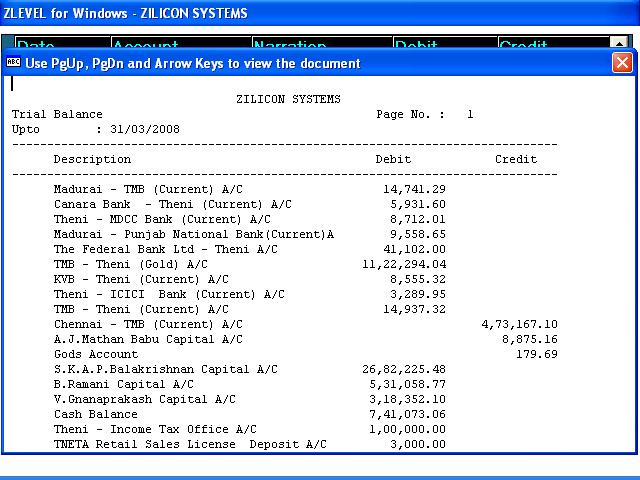This screenshot has width=640, height=480.
Task: Click debit amount 9,558.65
Action: click(418, 234)
